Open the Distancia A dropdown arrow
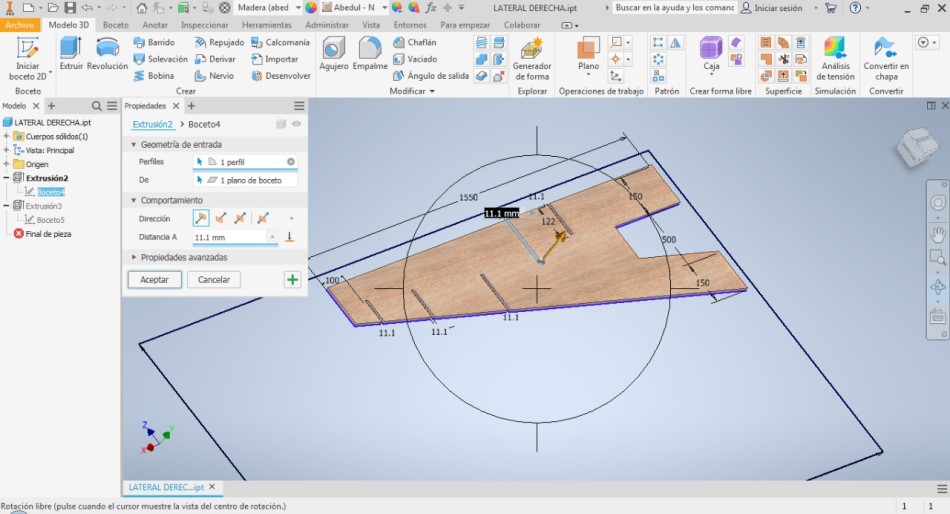This screenshot has width=950, height=514. [x=272, y=237]
